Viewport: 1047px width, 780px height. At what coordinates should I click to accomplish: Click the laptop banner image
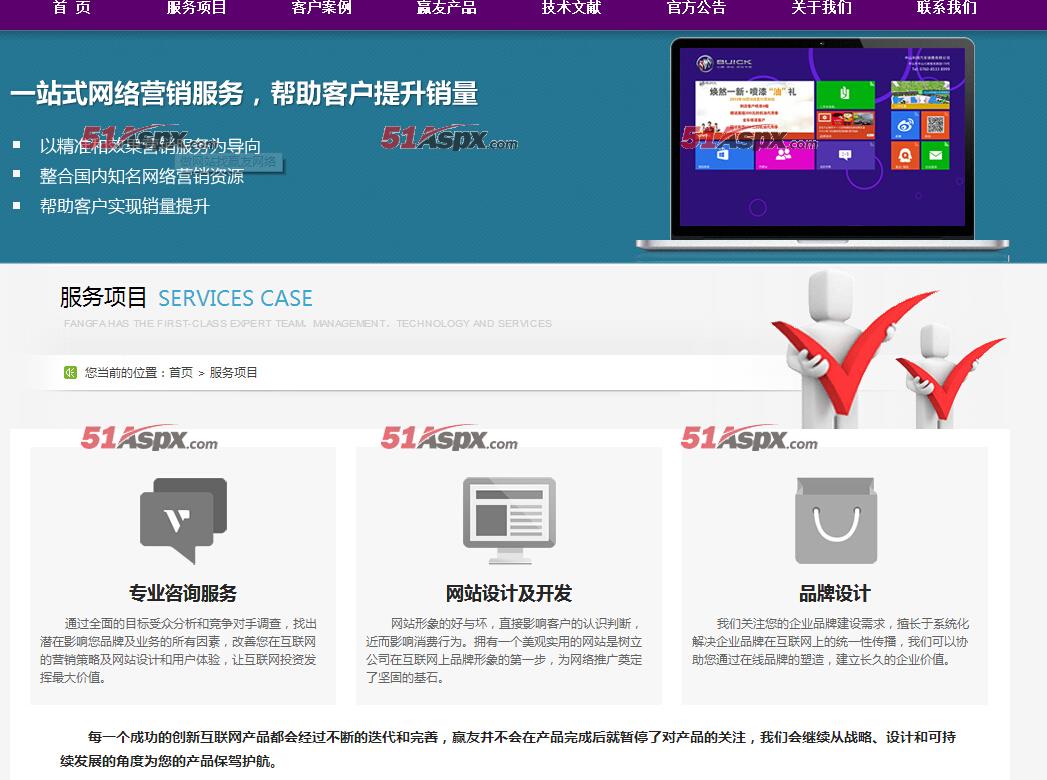coord(822,145)
